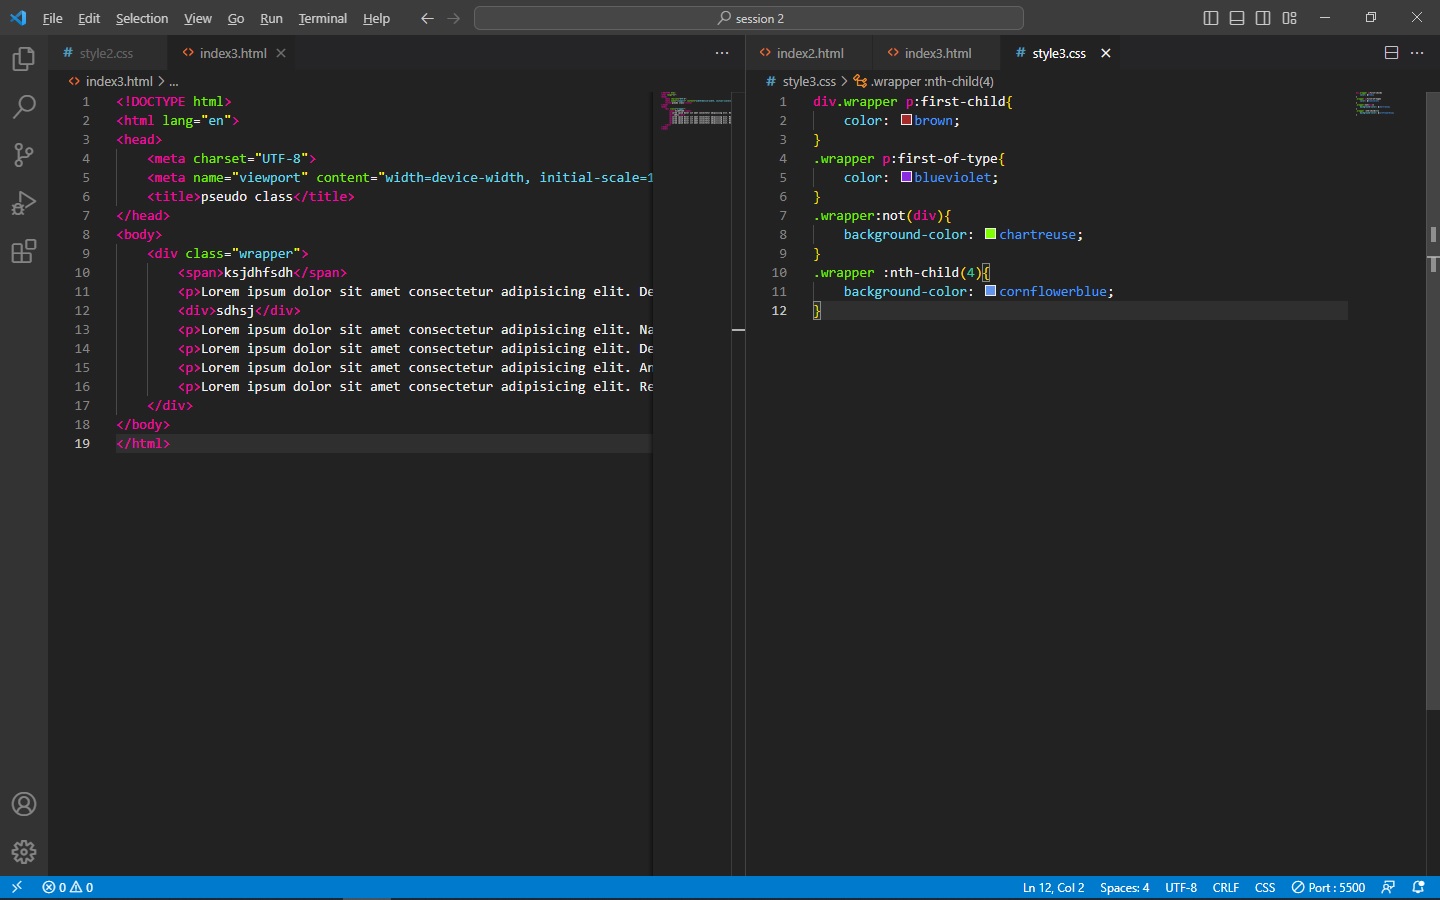Open more actions for right editor group
This screenshot has width=1440, height=900.
pos(1417,53)
